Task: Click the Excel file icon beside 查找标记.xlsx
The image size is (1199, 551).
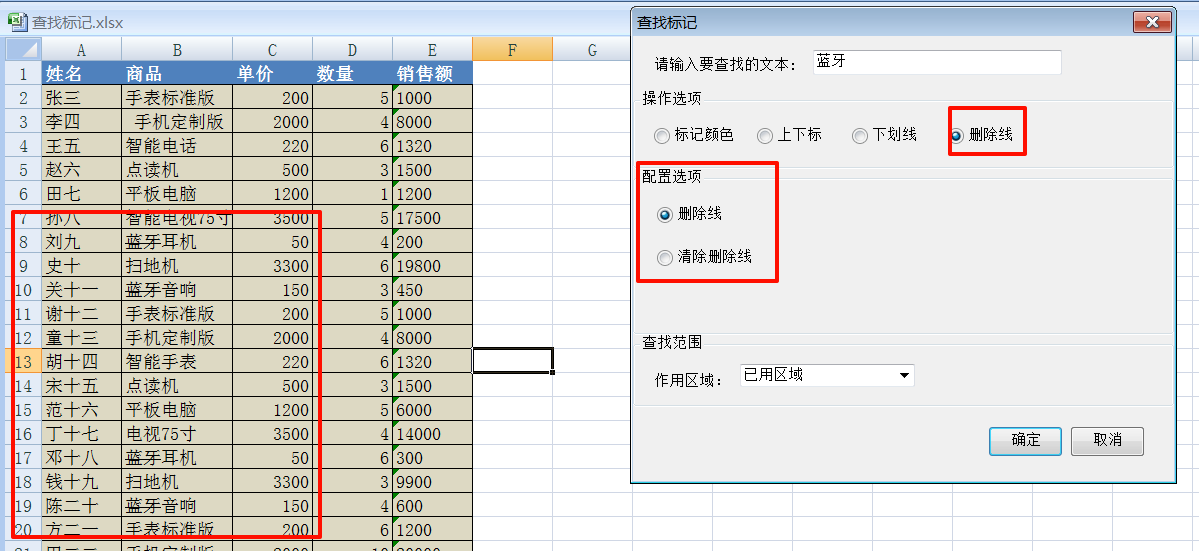Action: coord(18,22)
